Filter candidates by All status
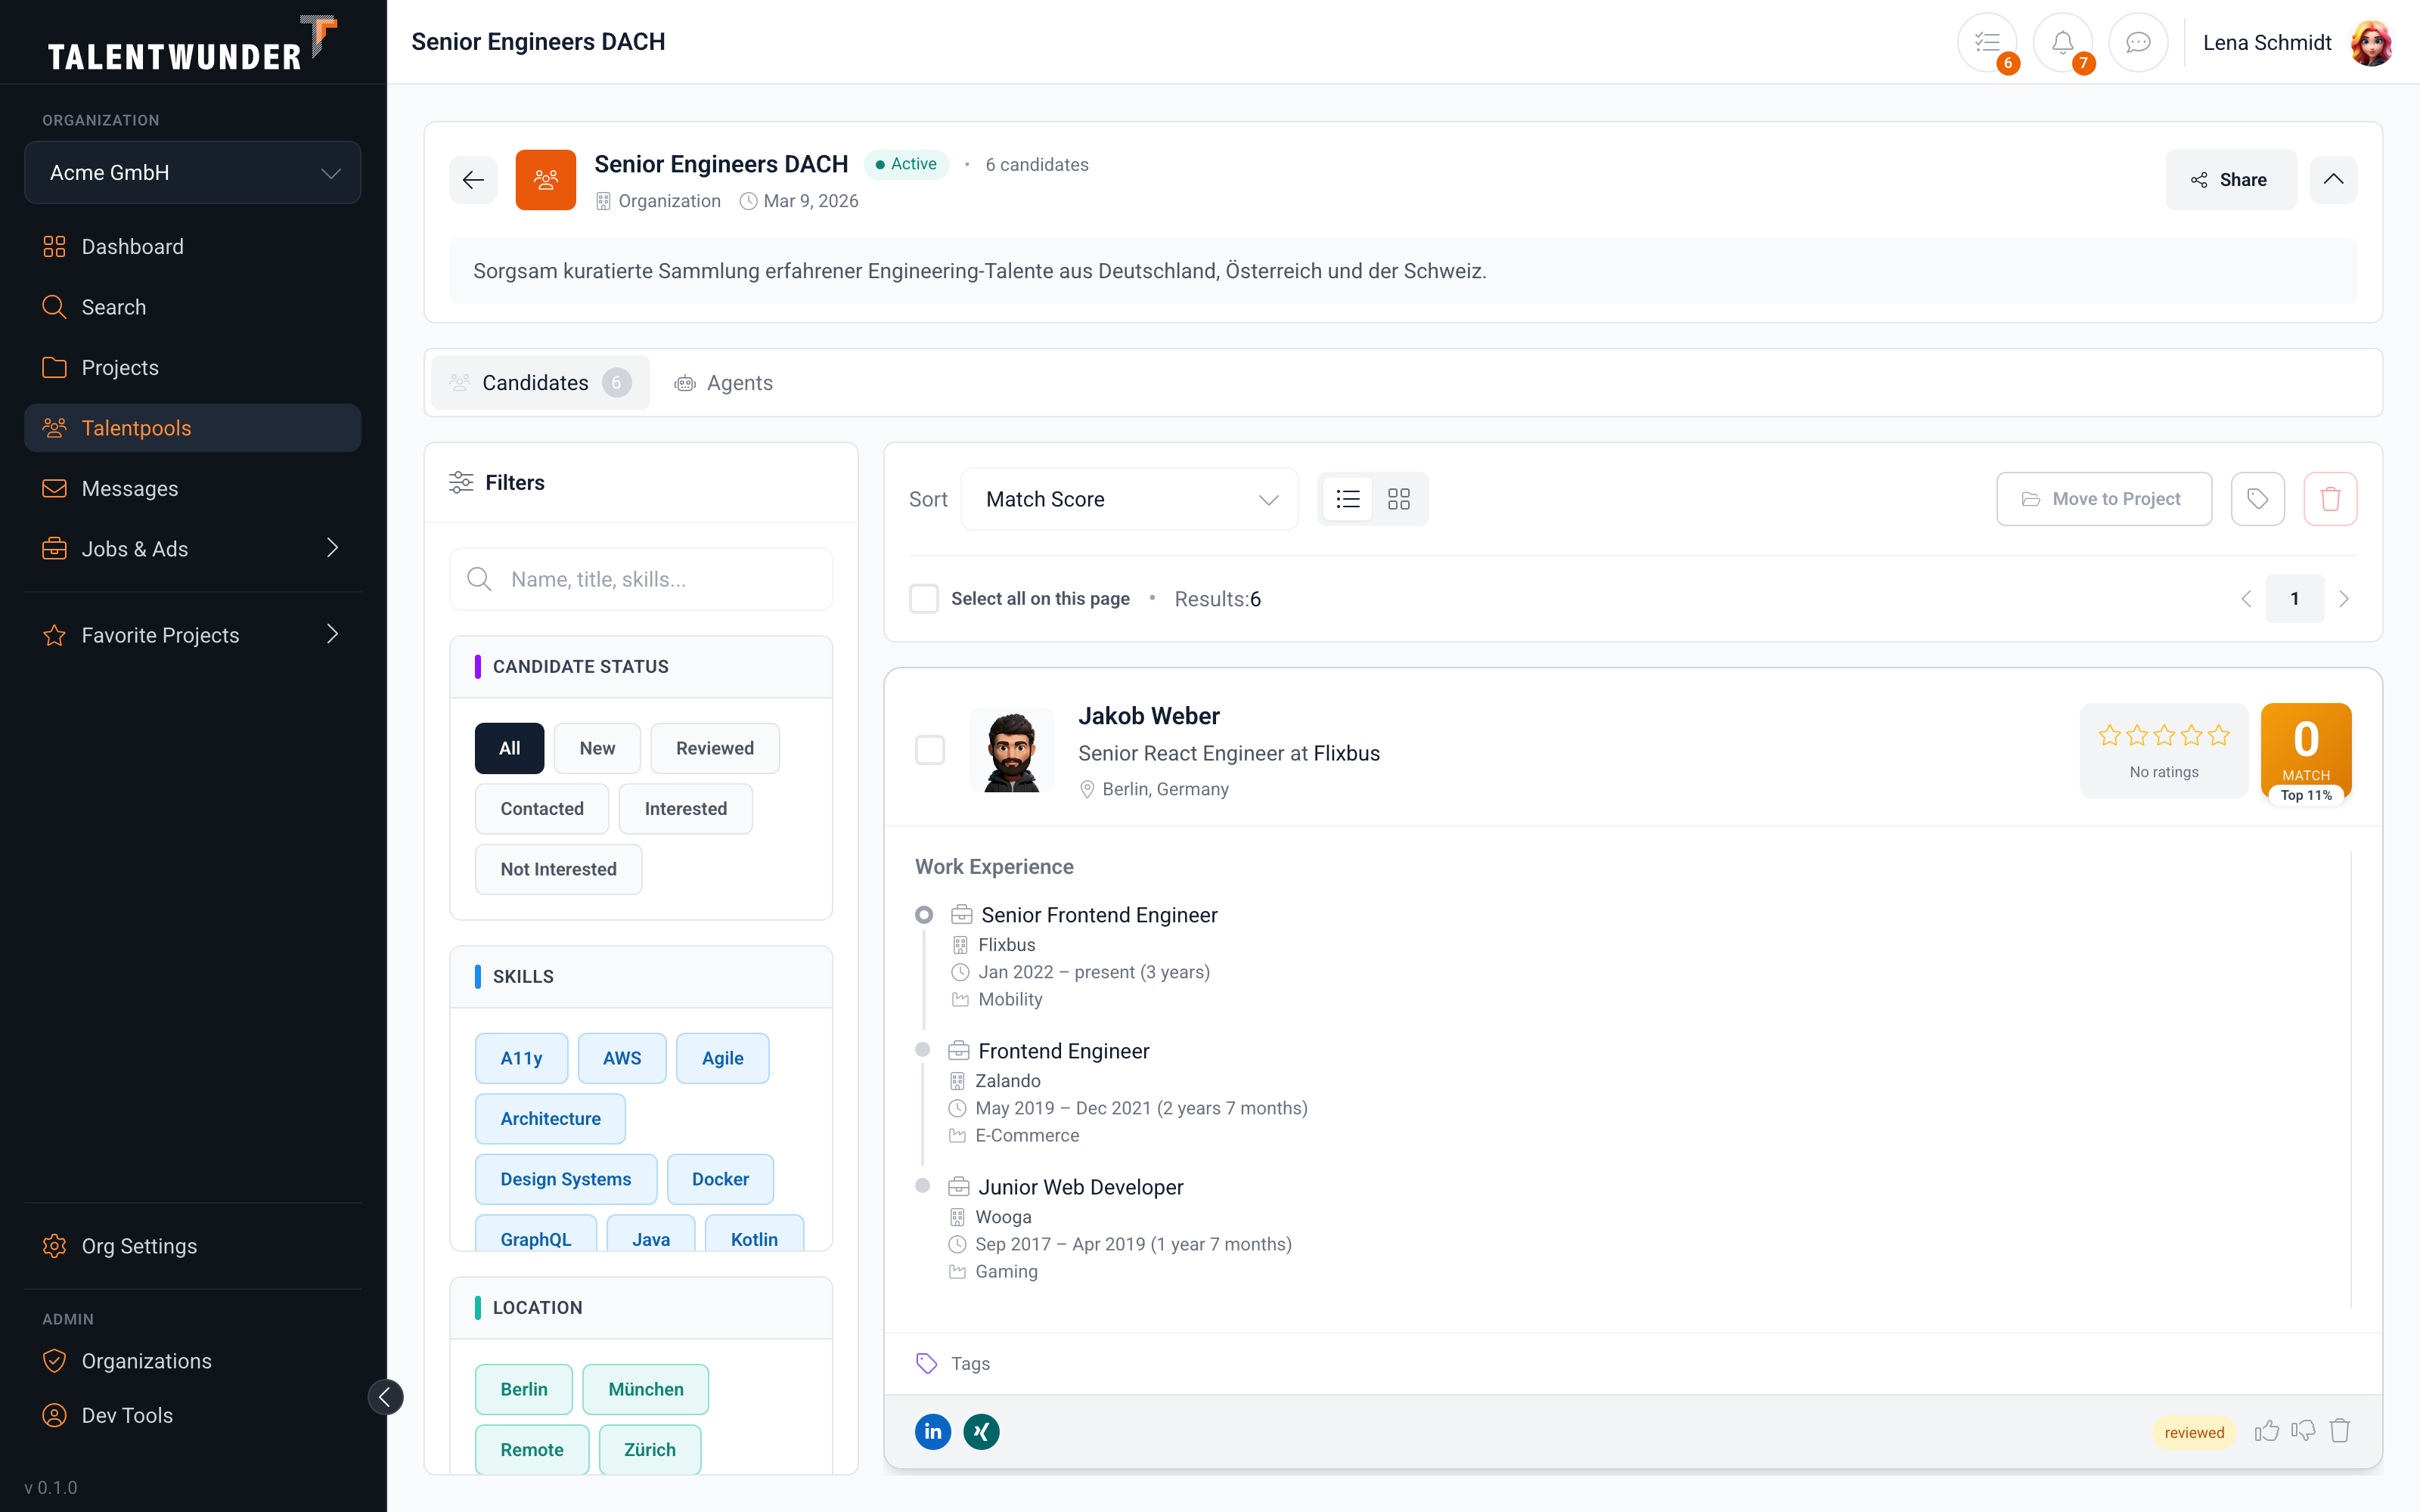Image resolution: width=2420 pixels, height=1512 pixels. tap(509, 748)
